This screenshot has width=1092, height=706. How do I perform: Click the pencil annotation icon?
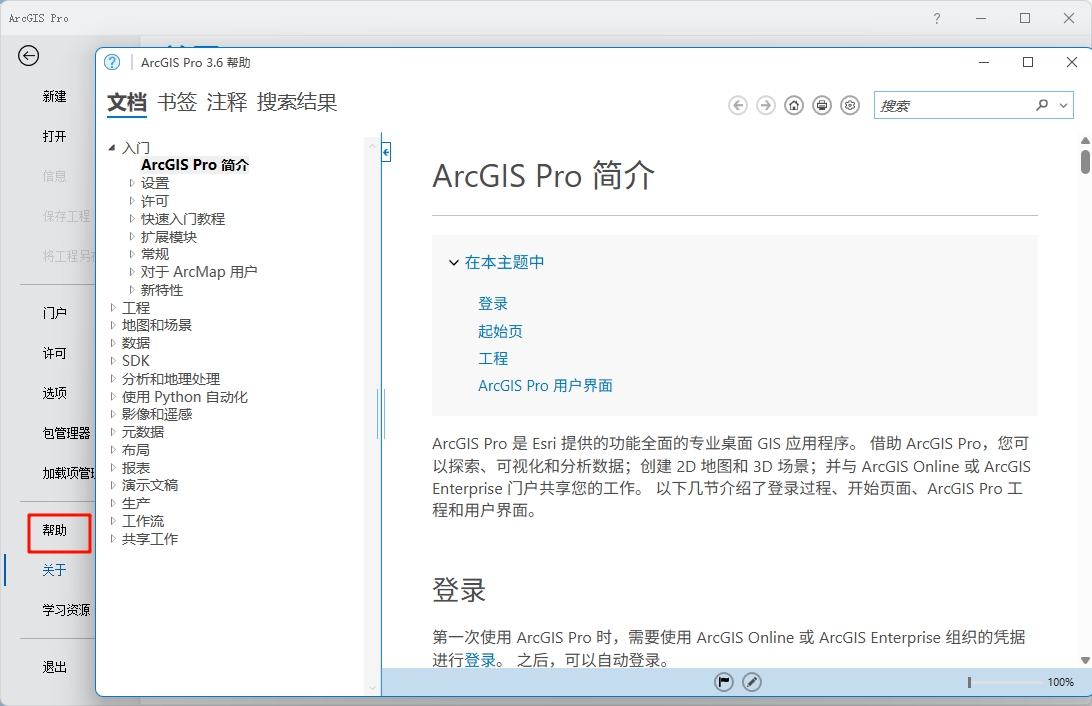tap(752, 681)
